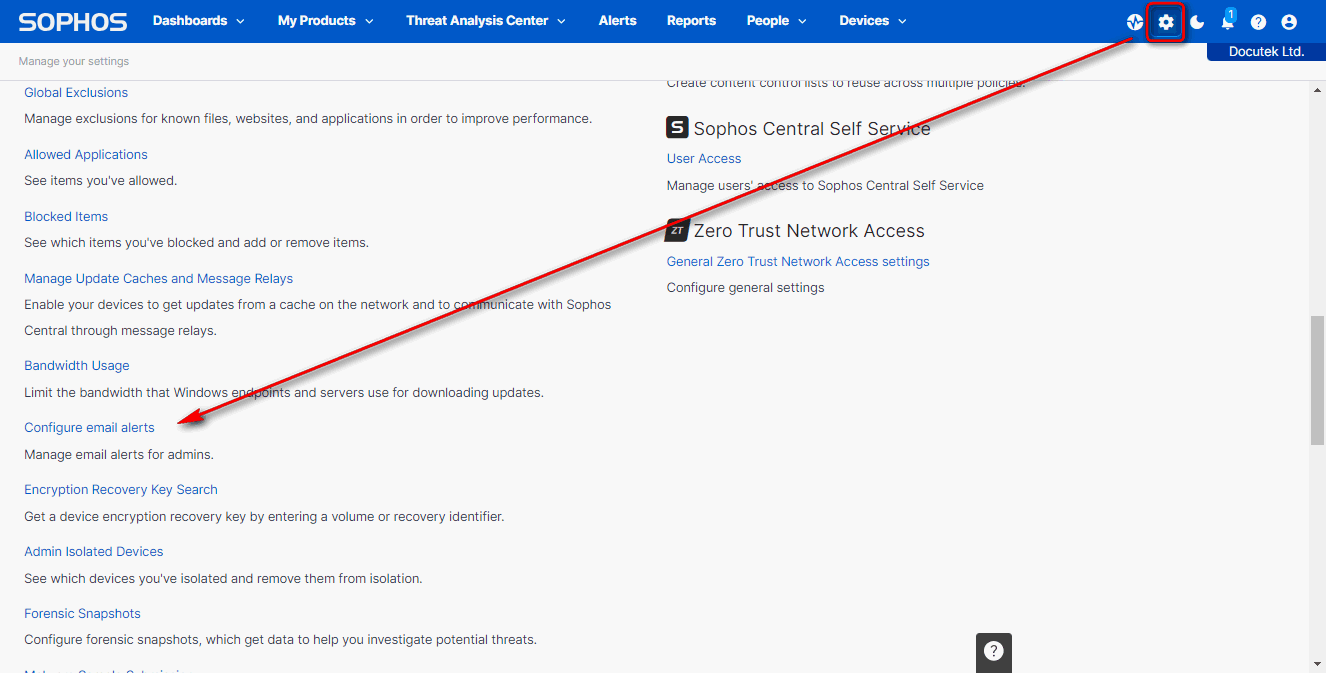Click 'Get a device encryption recovery key' text
This screenshot has height=673, width=1326.
tap(264, 517)
